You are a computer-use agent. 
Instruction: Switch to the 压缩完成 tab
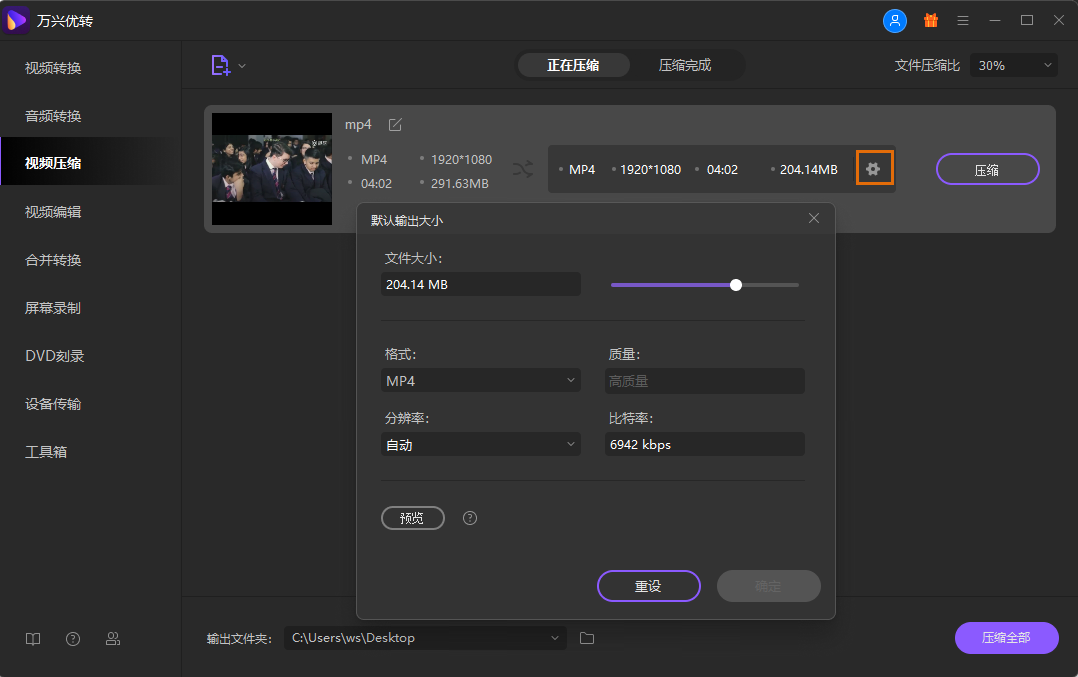[685, 65]
